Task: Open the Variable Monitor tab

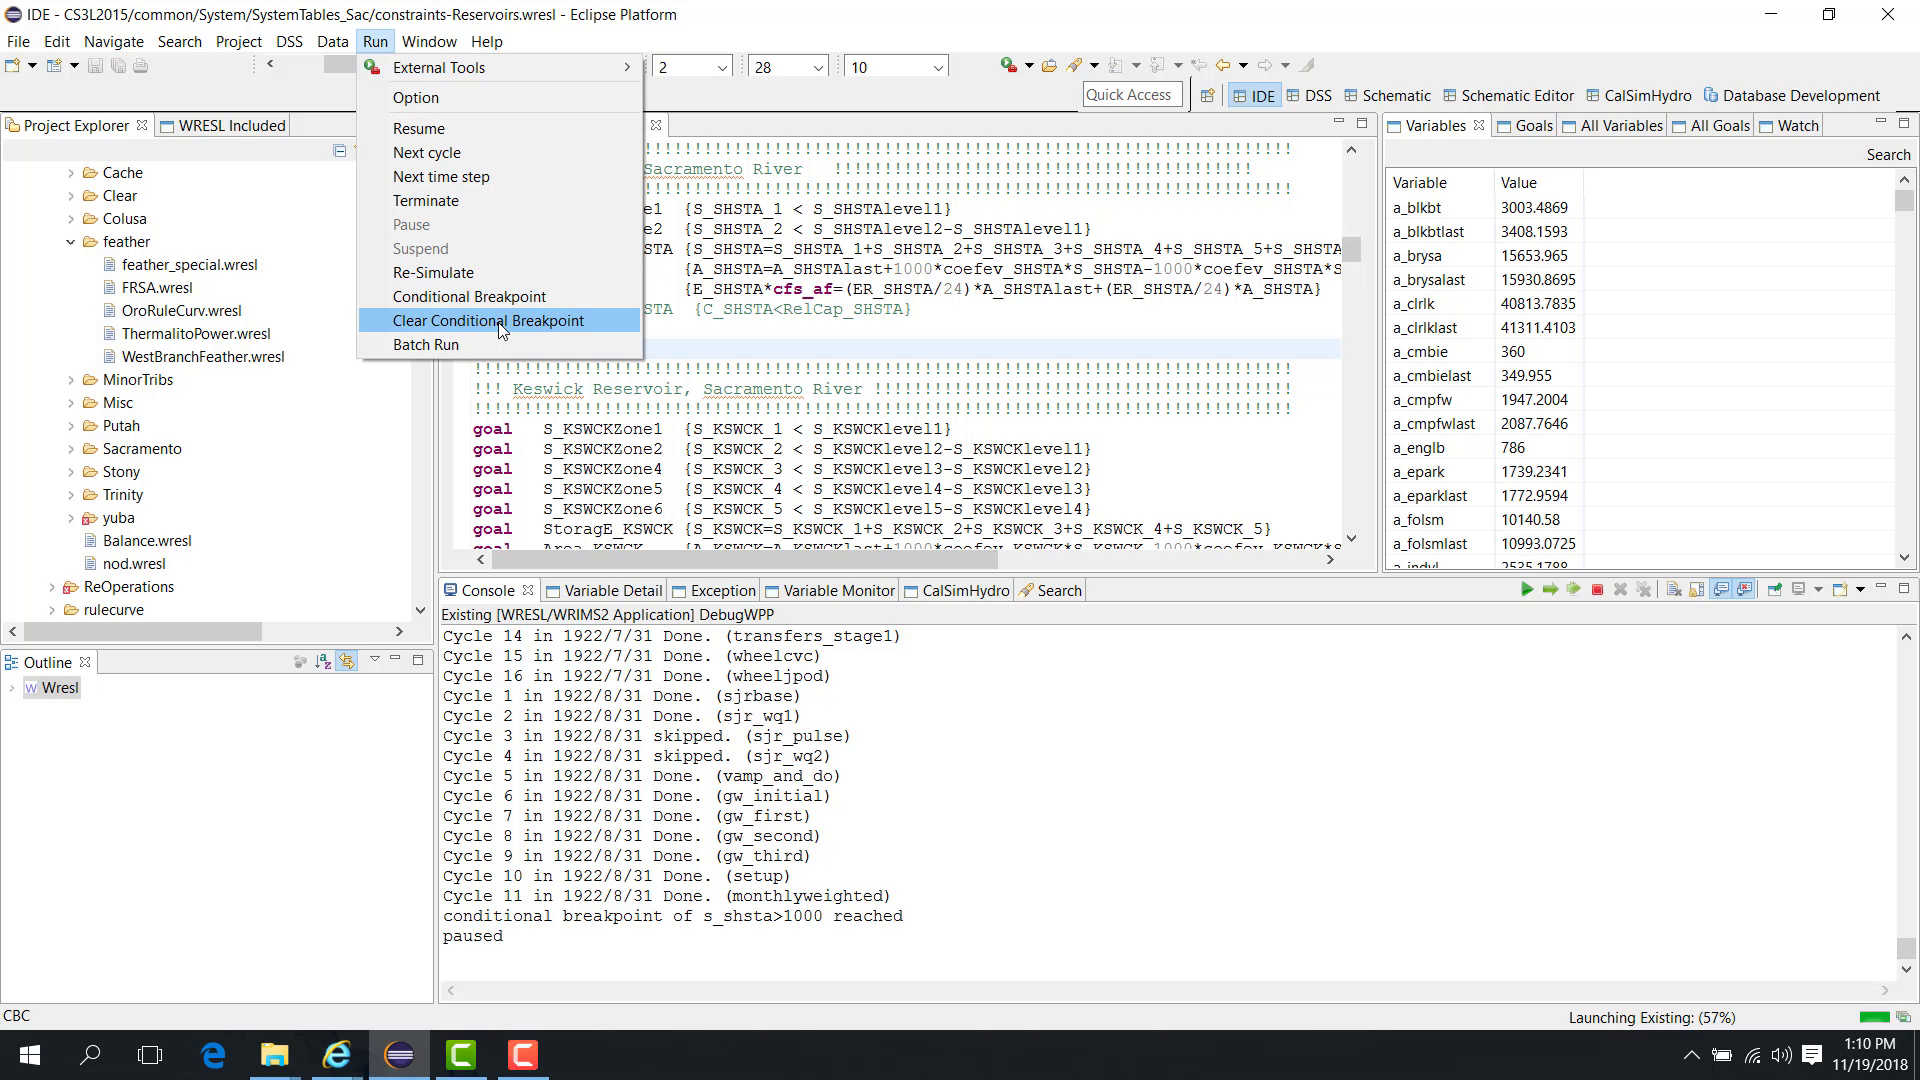Action: [829, 591]
